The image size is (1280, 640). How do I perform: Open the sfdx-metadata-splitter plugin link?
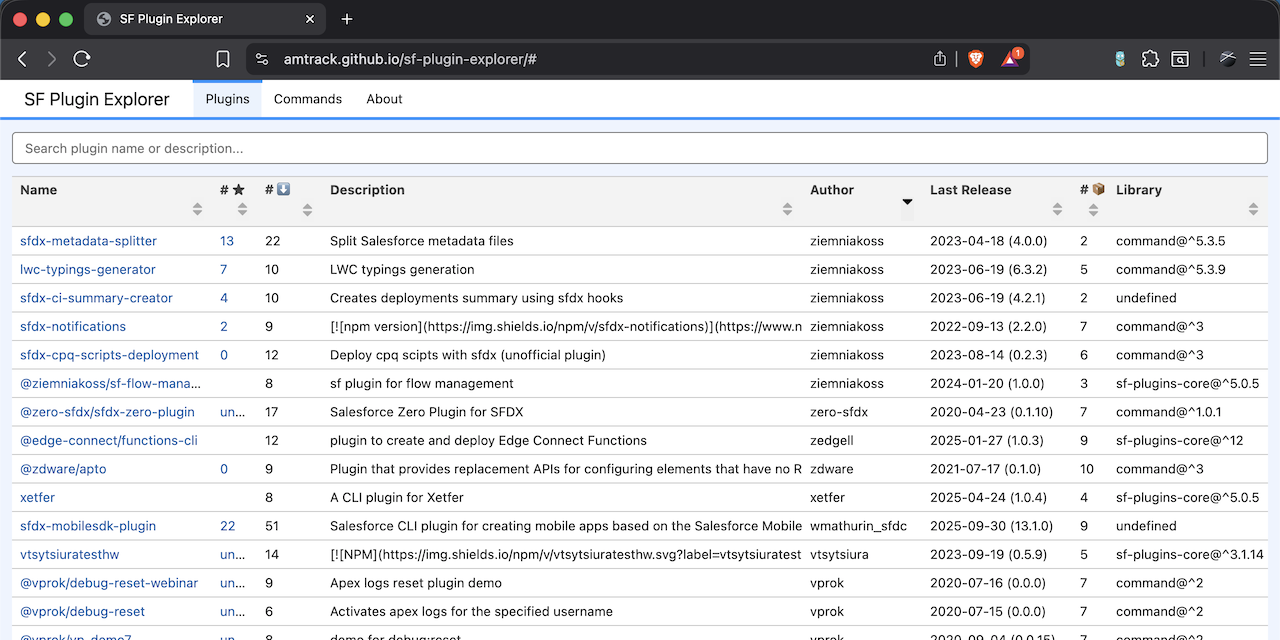tap(88, 241)
